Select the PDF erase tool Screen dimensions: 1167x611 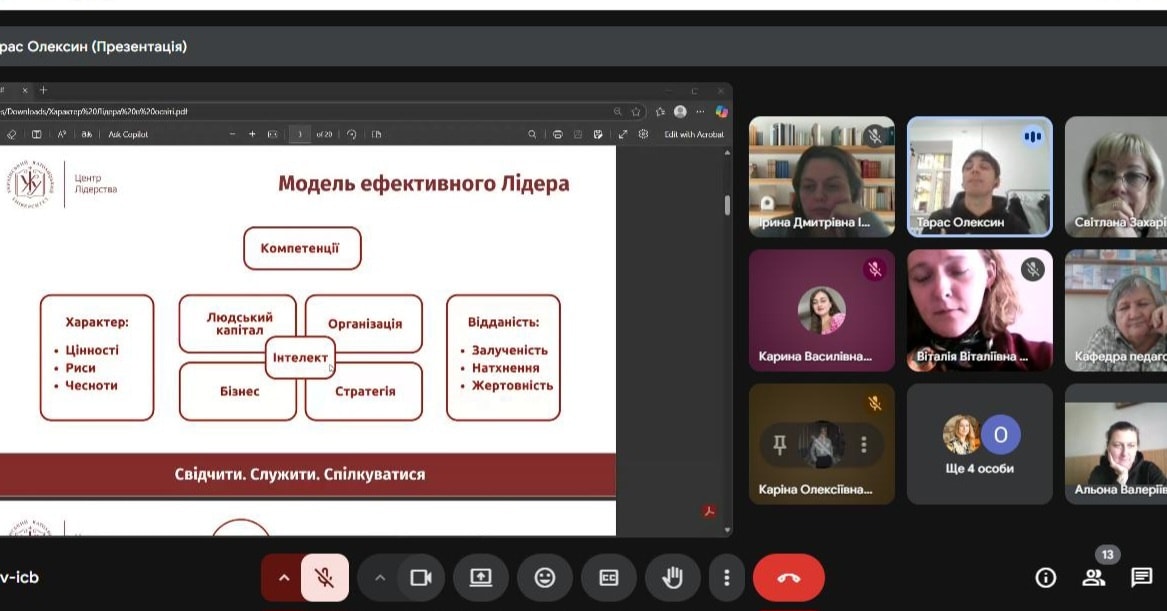(11, 135)
